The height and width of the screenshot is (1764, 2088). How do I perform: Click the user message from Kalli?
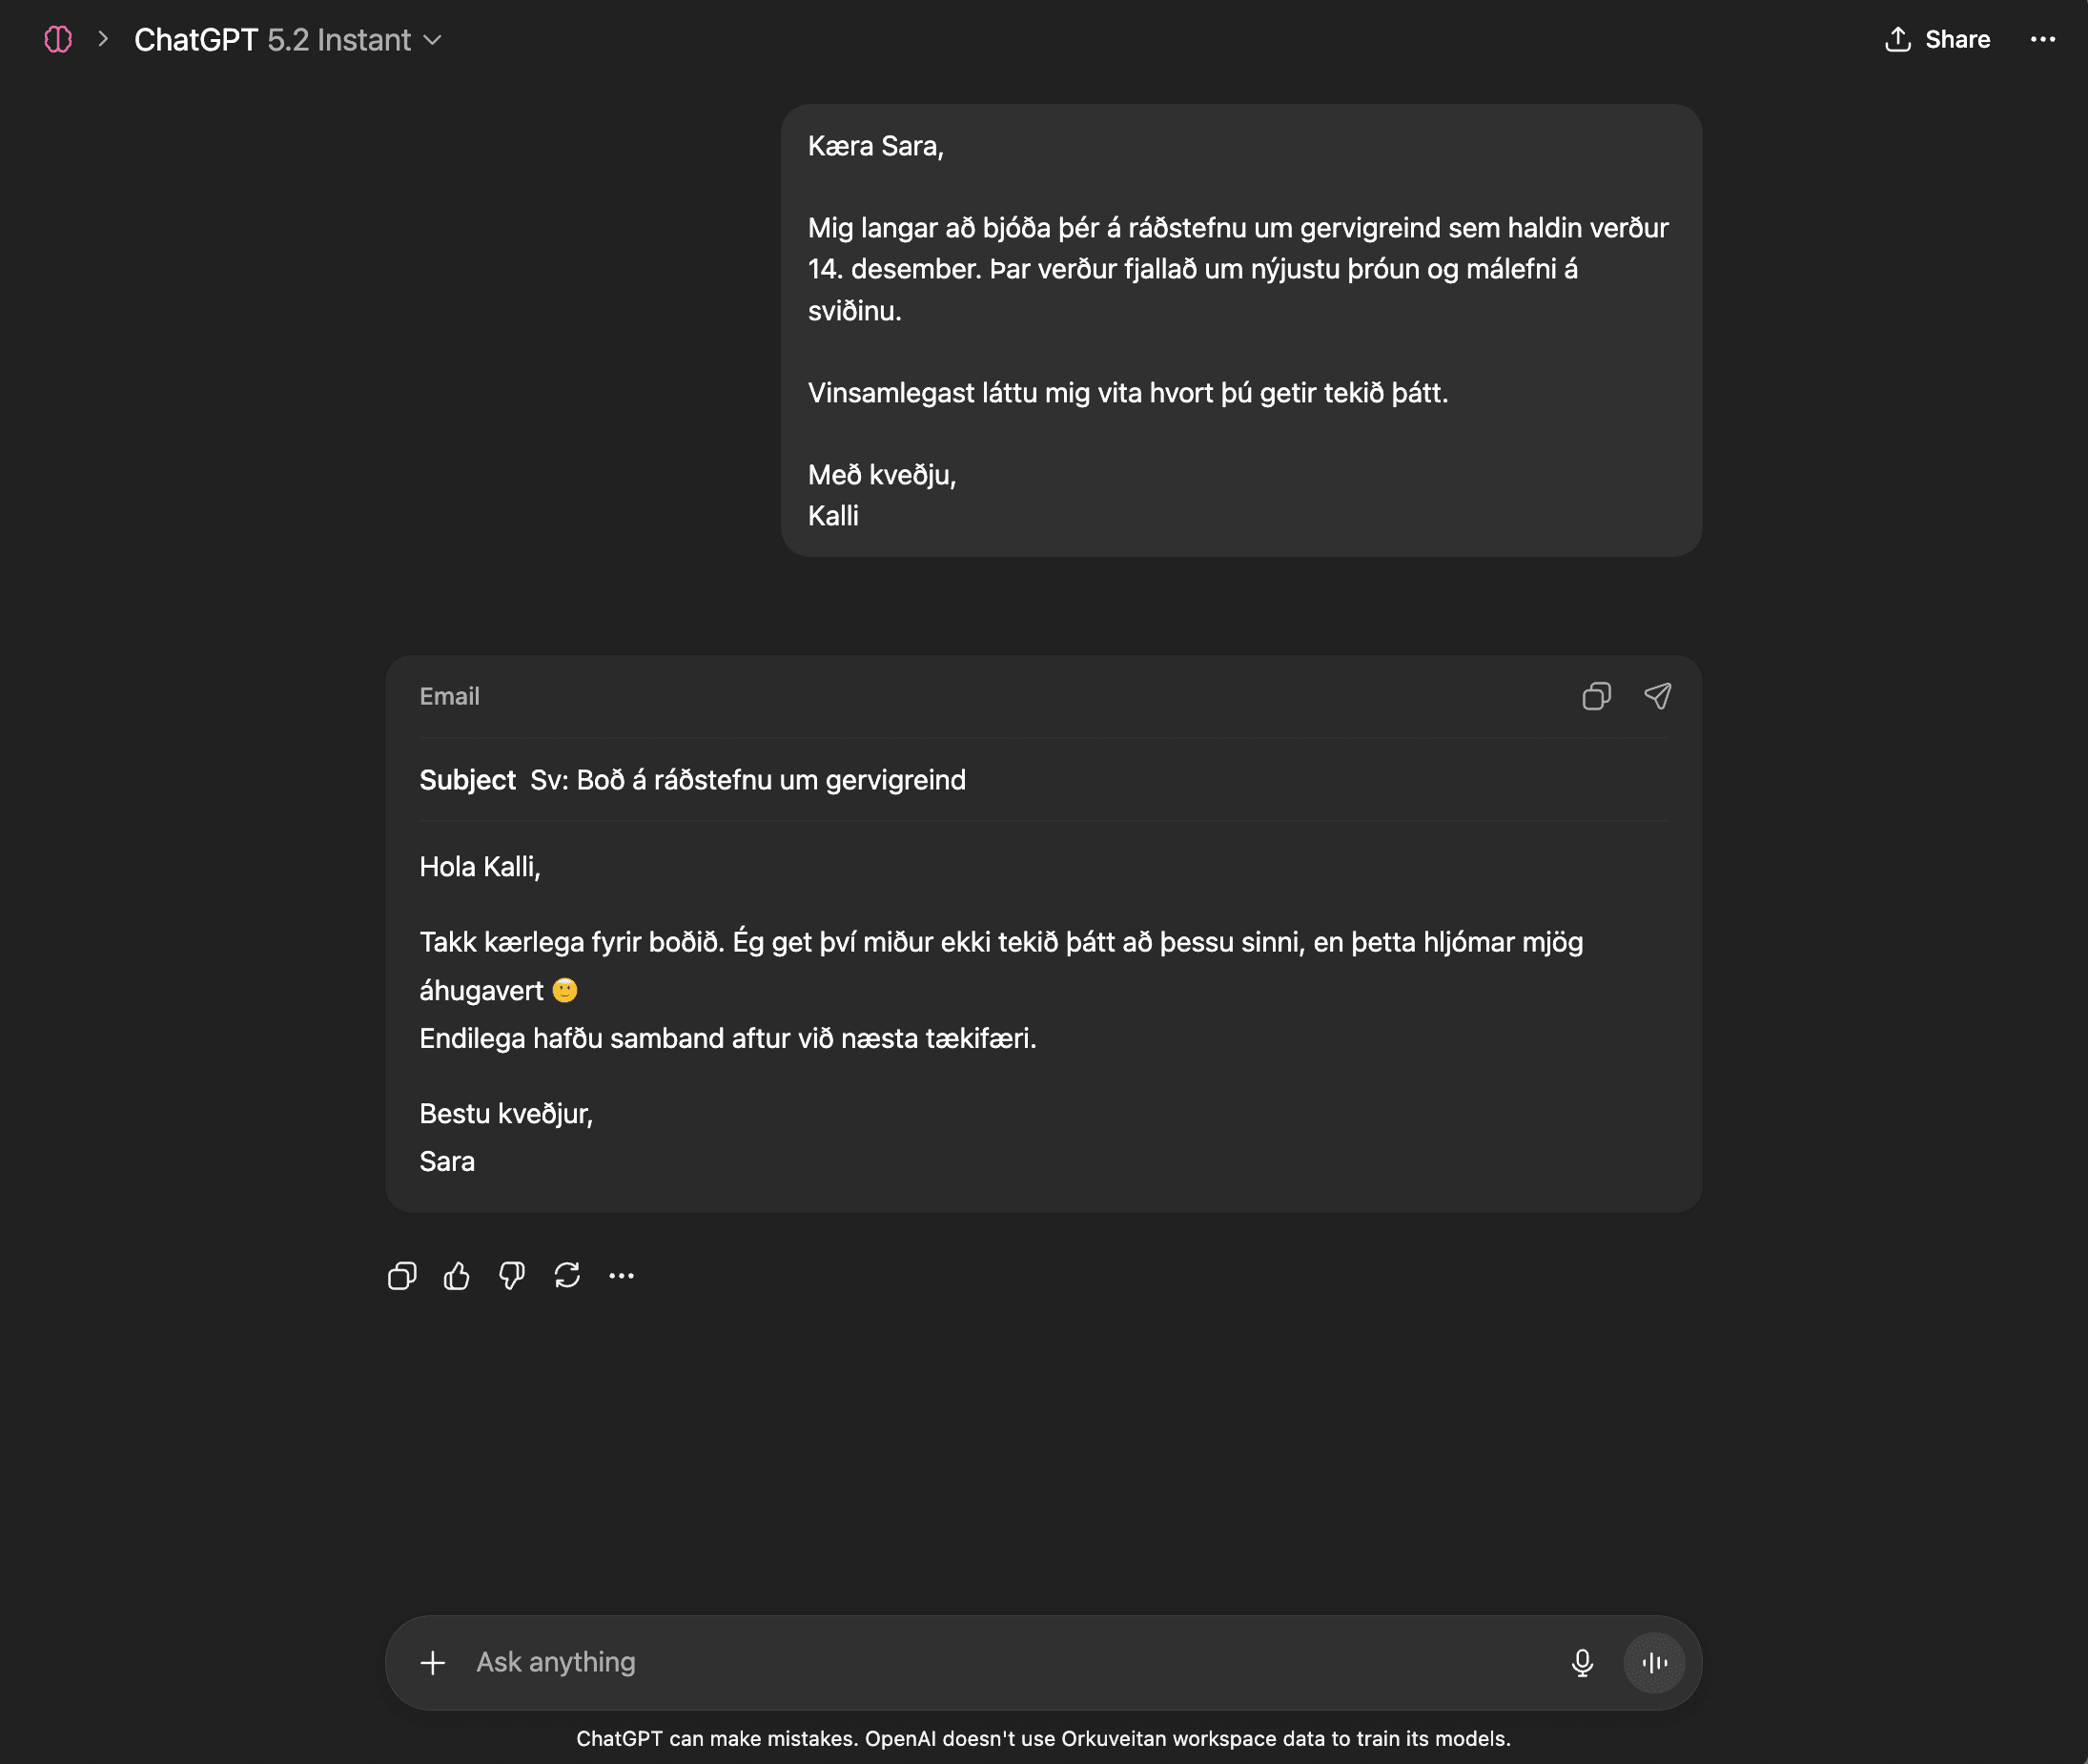[x=1240, y=330]
